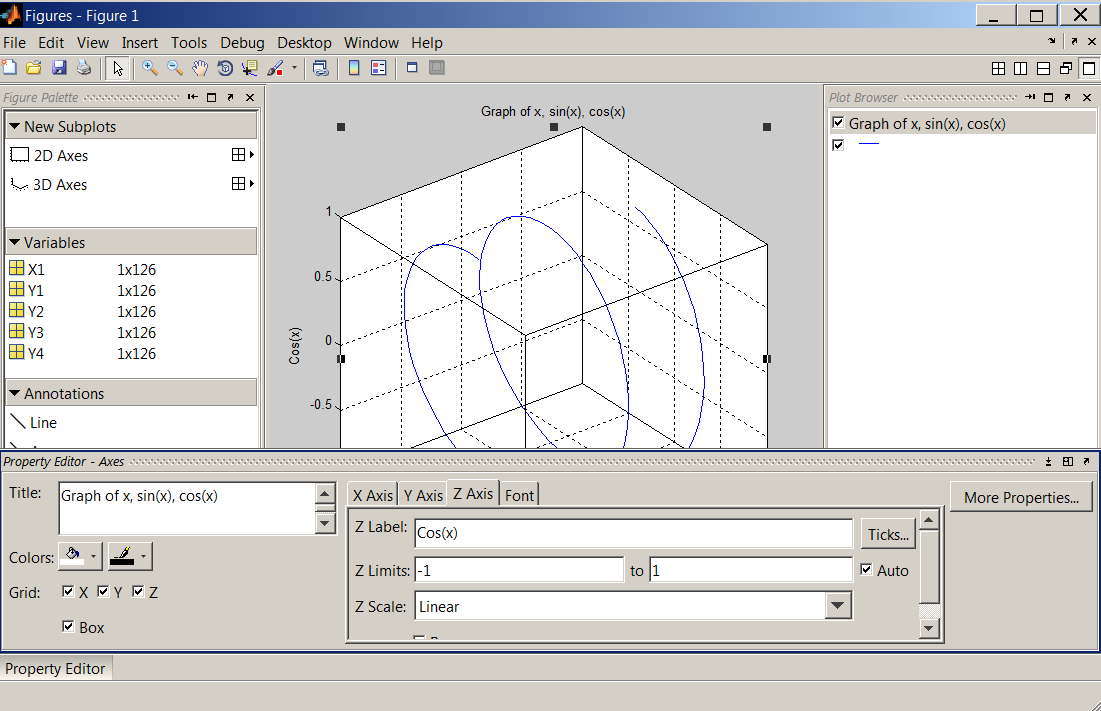Select the Zoom In tool
The height and width of the screenshot is (711, 1101).
coord(149,68)
